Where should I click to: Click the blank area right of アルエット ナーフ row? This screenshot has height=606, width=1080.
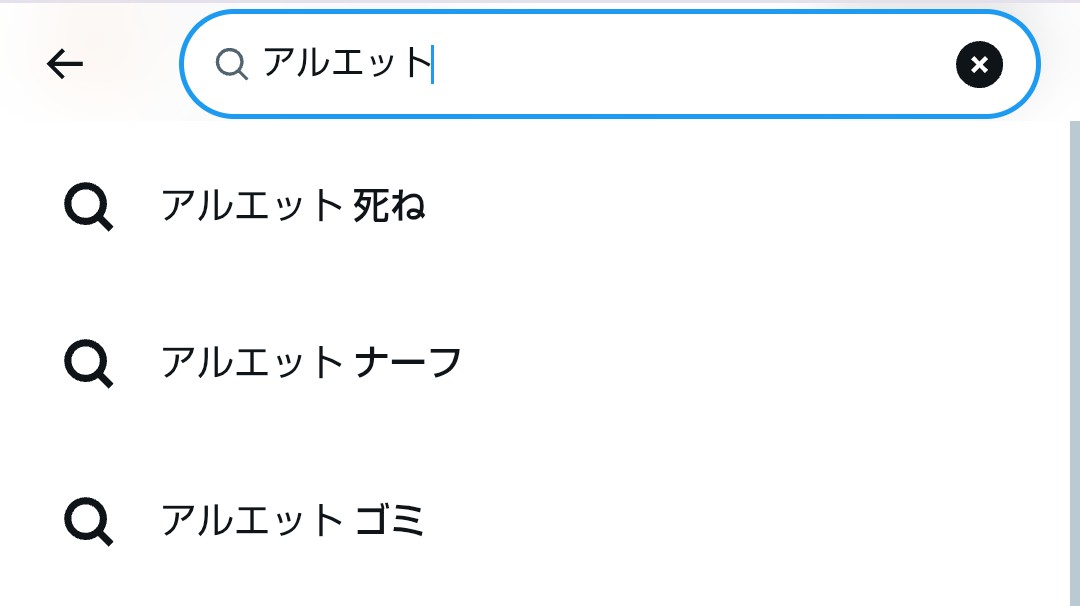pyautogui.click(x=758, y=364)
